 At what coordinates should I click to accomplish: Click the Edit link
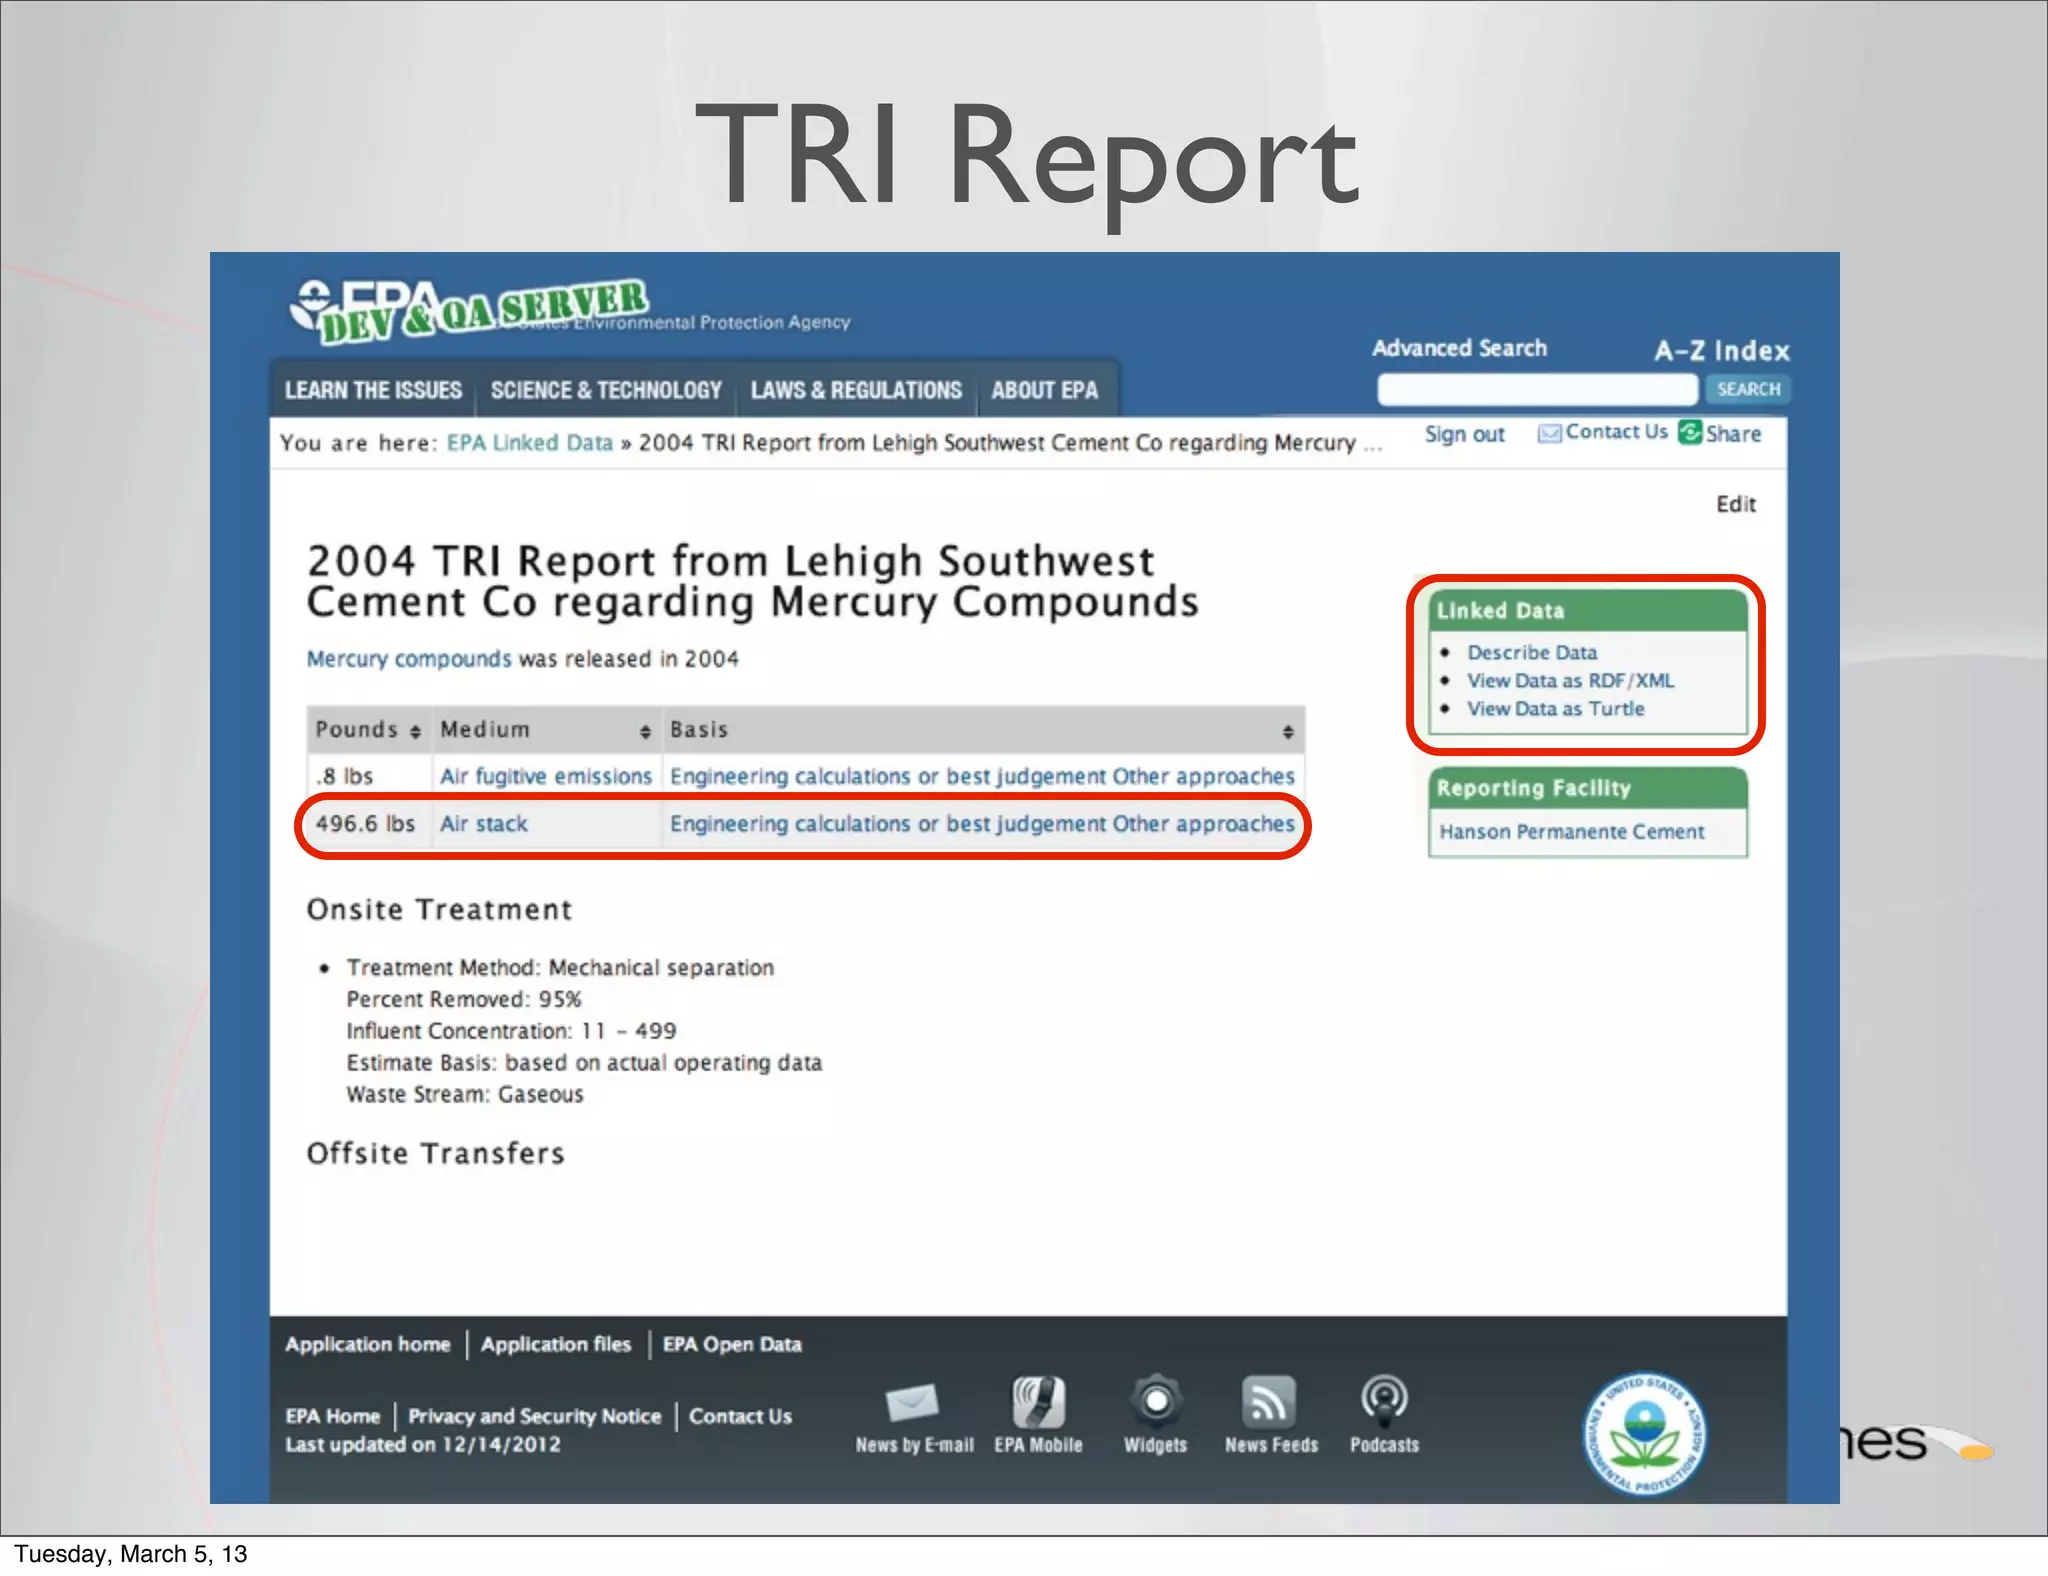[x=1736, y=504]
